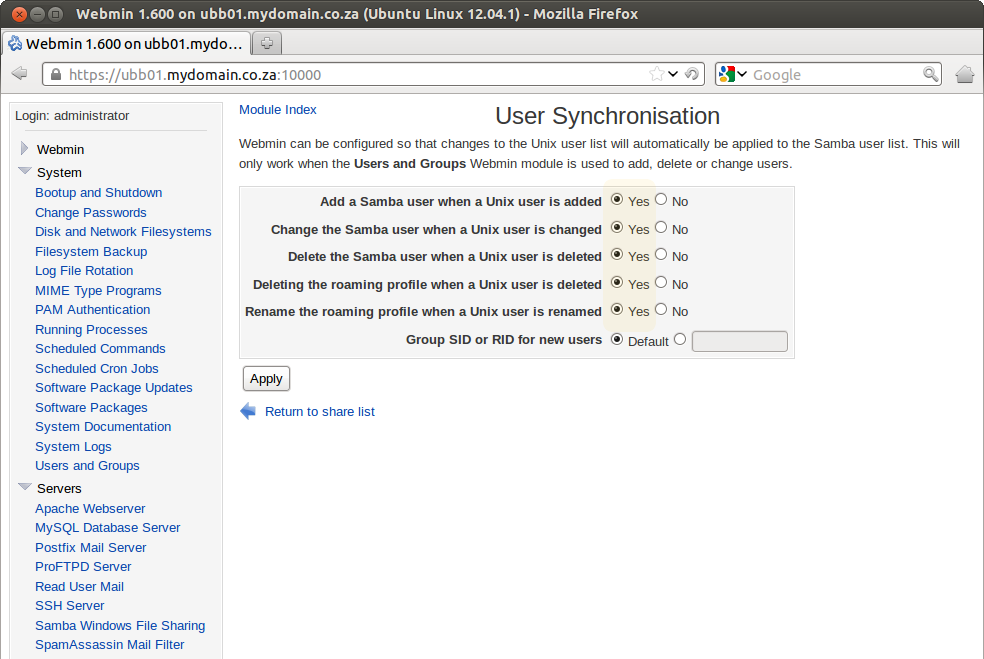
Task: Open System Documentation
Action: (103, 426)
